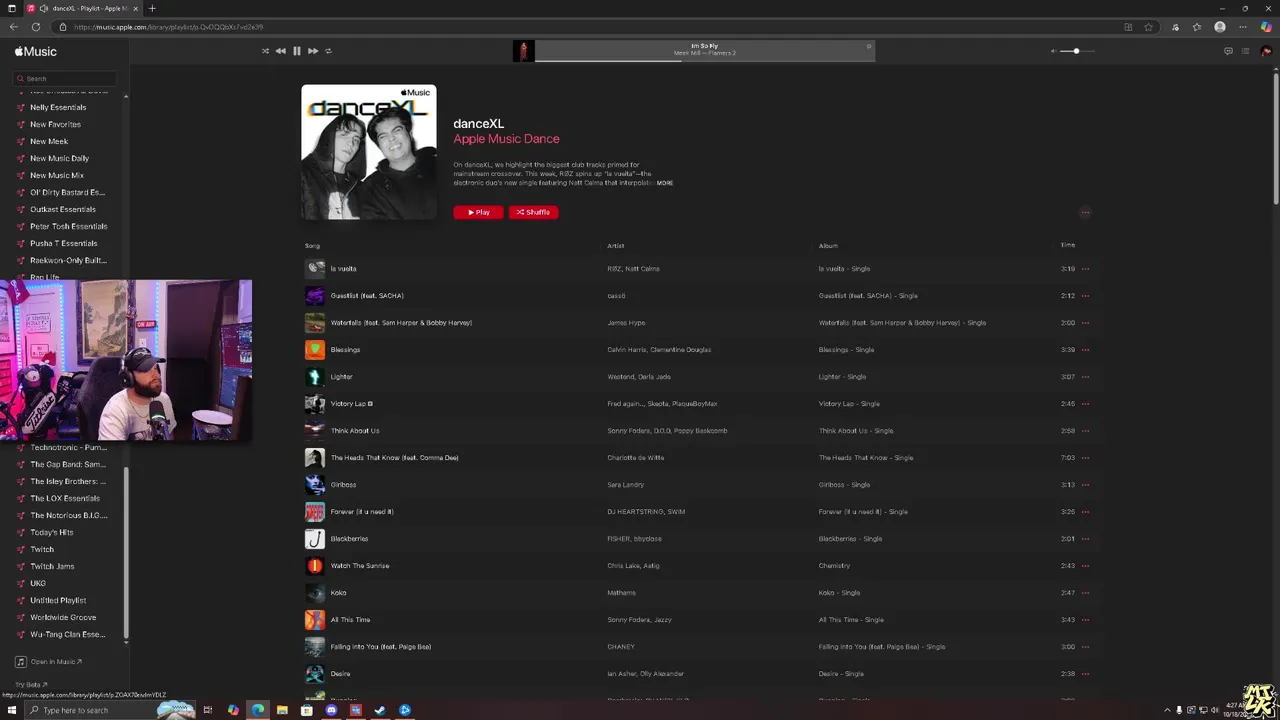Pause the current song
This screenshot has width=1280, height=720.
(x=297, y=51)
